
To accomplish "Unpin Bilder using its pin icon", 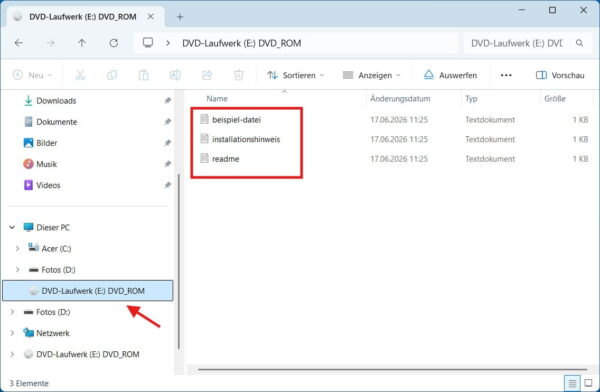I will (167, 142).
